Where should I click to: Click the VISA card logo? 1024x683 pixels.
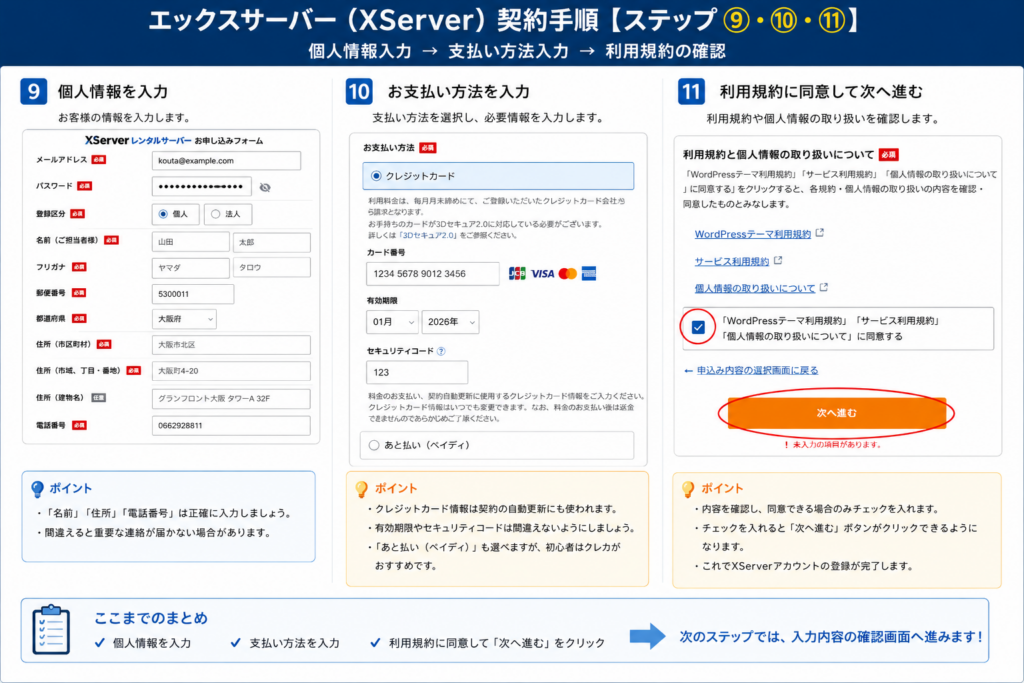pos(543,274)
